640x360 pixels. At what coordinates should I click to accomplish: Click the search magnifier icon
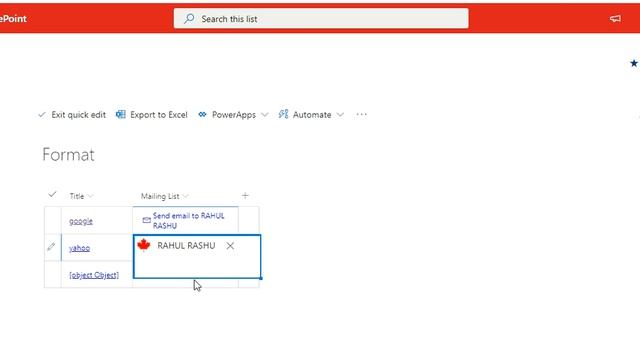tap(189, 18)
